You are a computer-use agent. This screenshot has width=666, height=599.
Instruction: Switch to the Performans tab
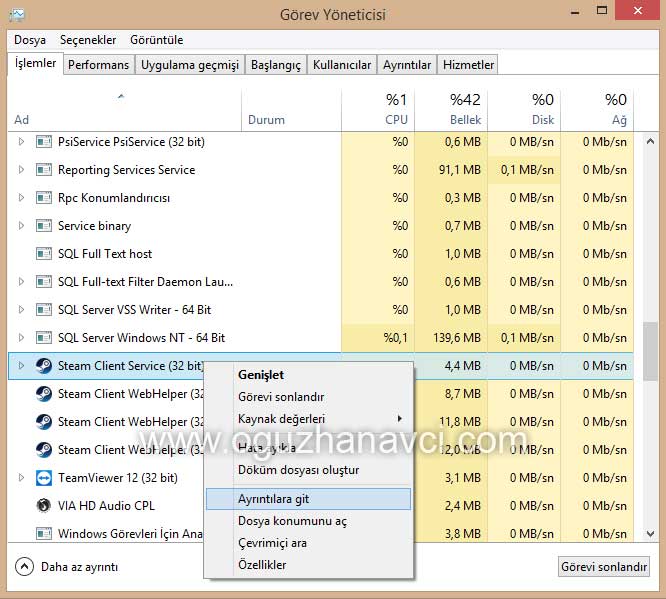coord(99,65)
